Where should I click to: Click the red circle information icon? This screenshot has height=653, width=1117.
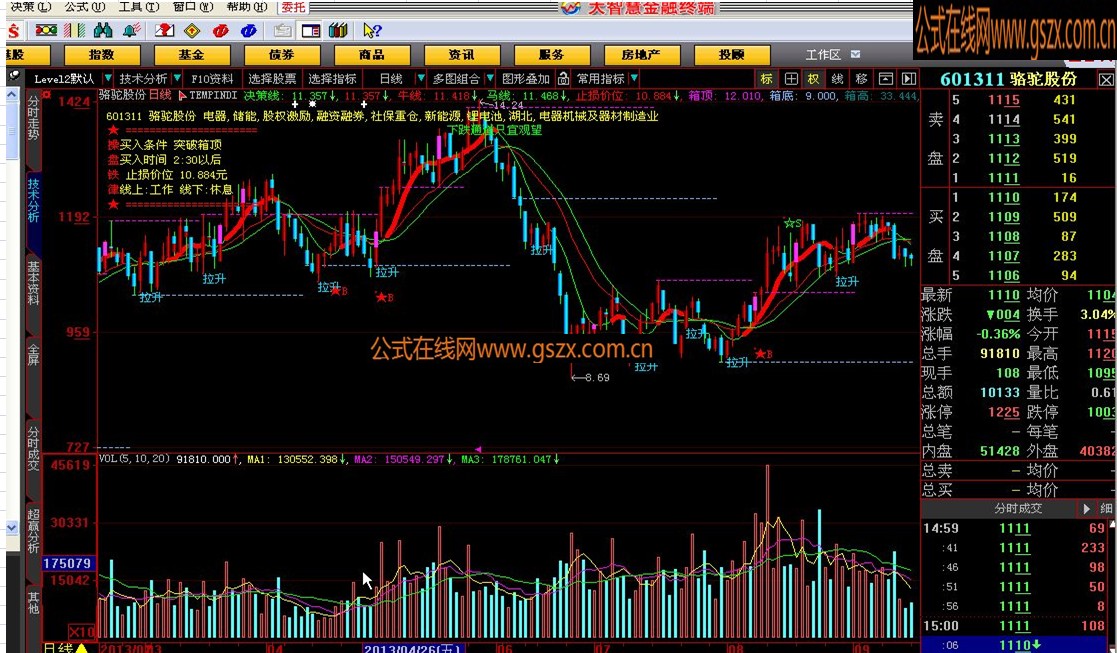[x=220, y=31]
